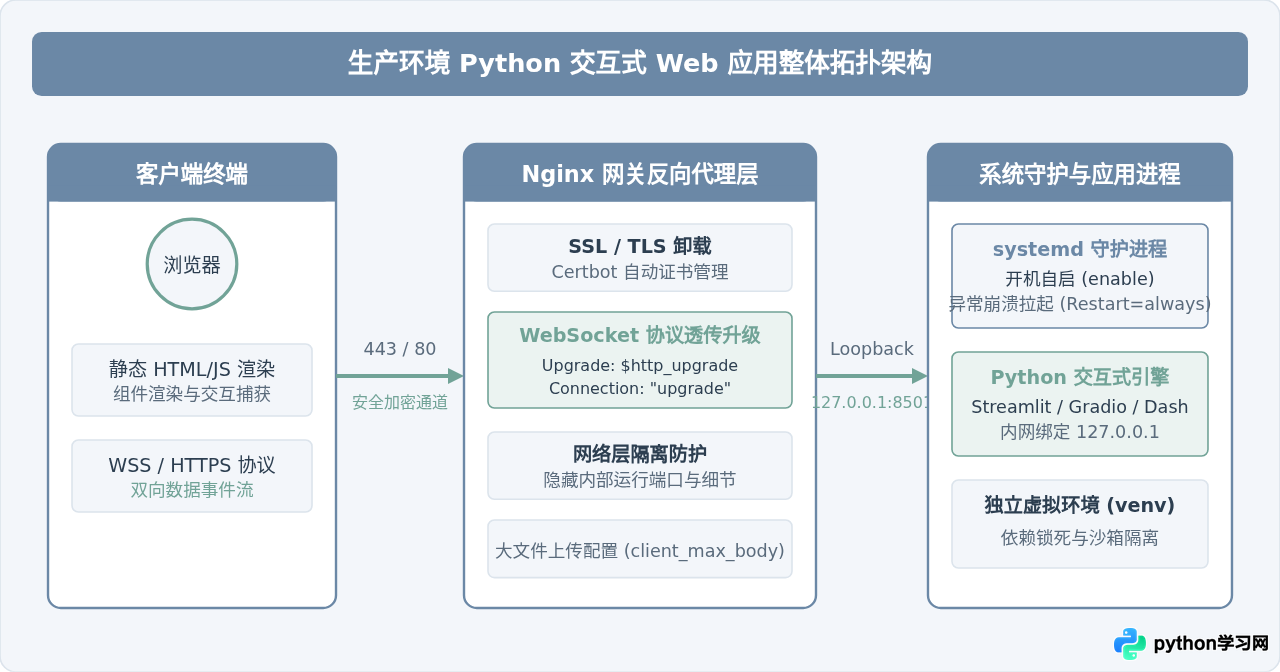Click the Loopback arrow label
This screenshot has width=1280, height=672.
point(872,349)
